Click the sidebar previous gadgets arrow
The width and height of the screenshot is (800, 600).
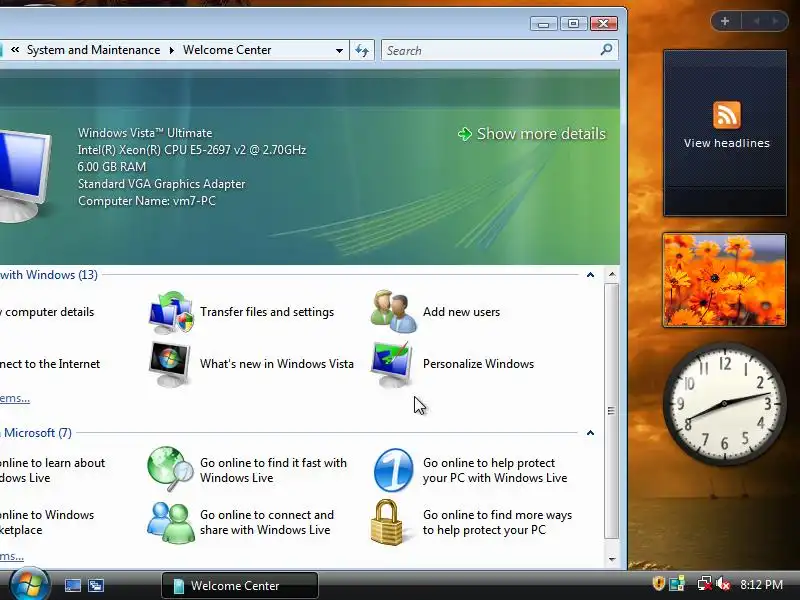point(757,21)
